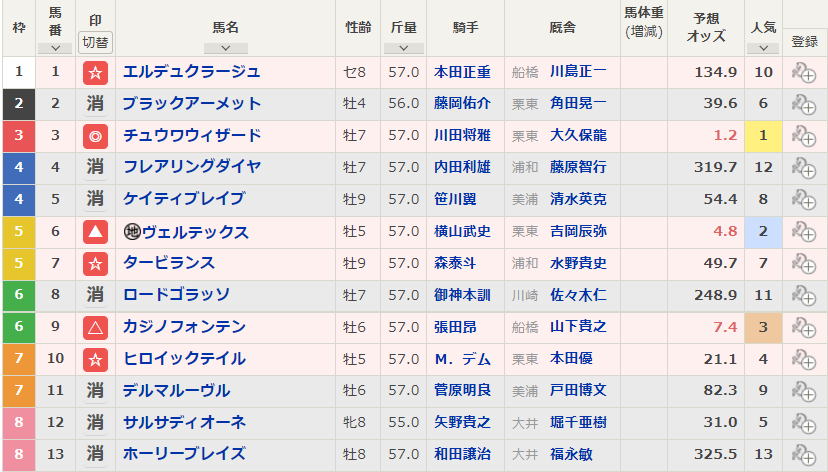Screen dimensions: 828x472
Task: Click odds value 325.5
Action: [715, 455]
